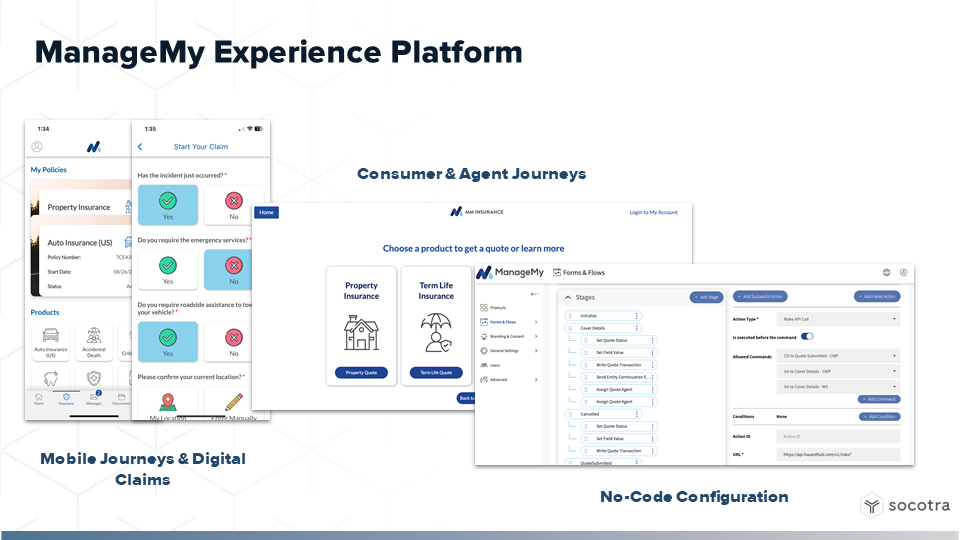Image resolution: width=960 pixels, height=540 pixels.
Task: Expand General Settings sidebar chevron
Action: point(536,351)
